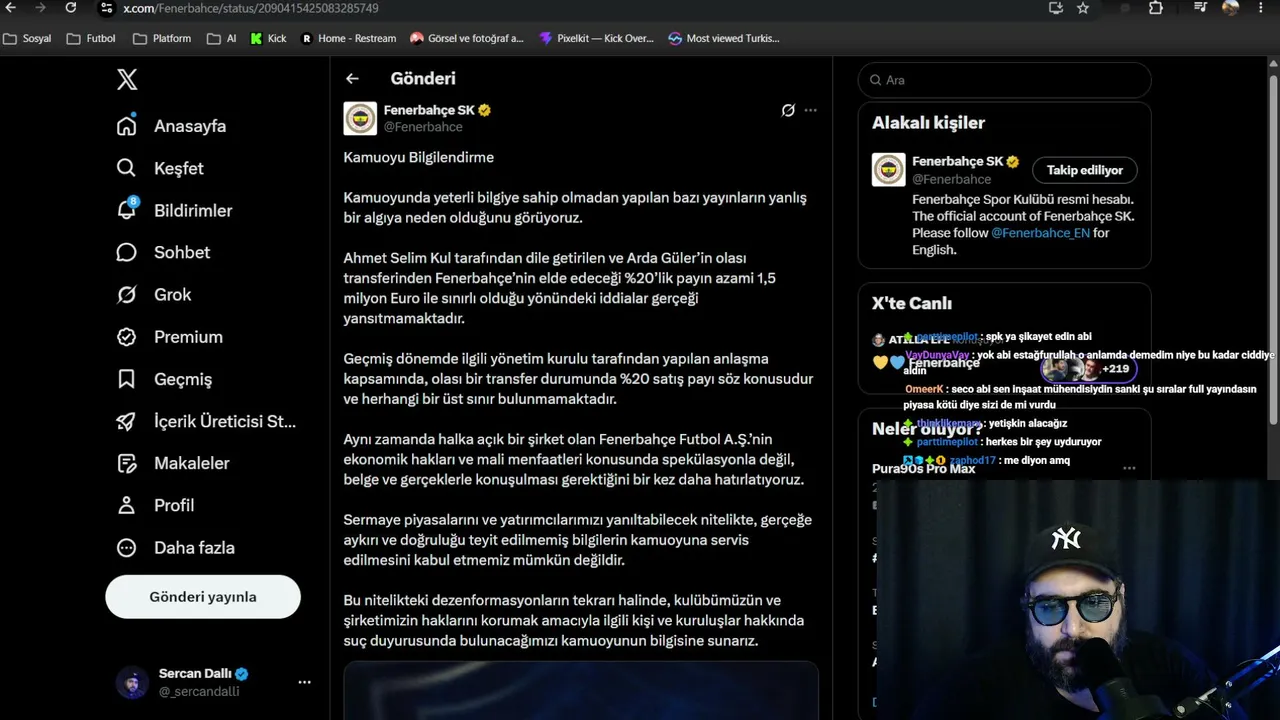
Task: Expand the Daha fazla menu
Action: 176,548
